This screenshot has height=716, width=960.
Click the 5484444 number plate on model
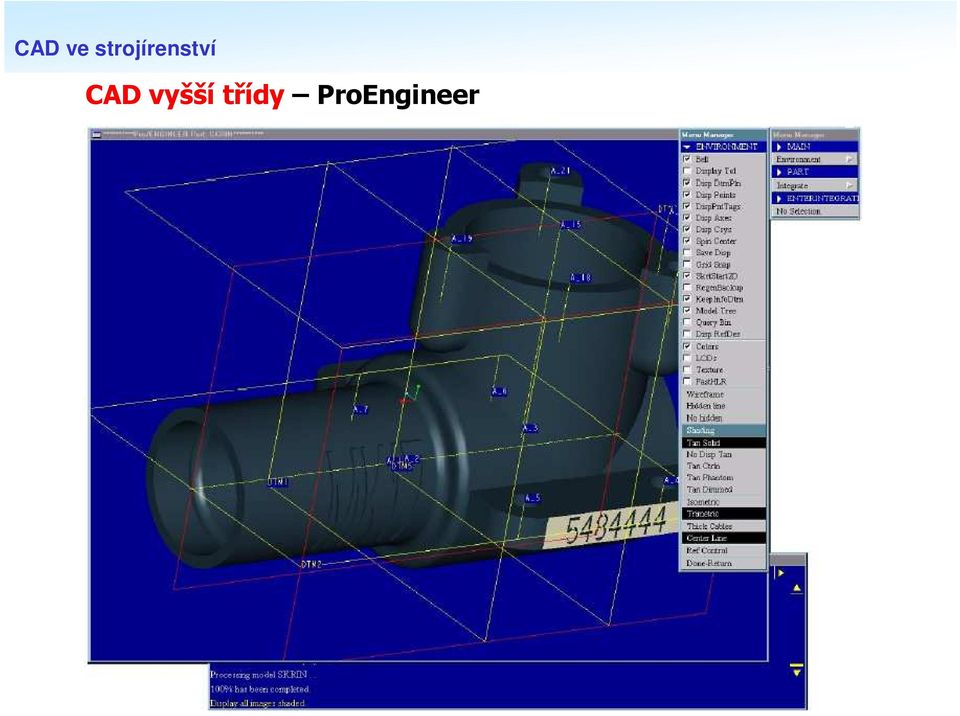click(x=612, y=526)
